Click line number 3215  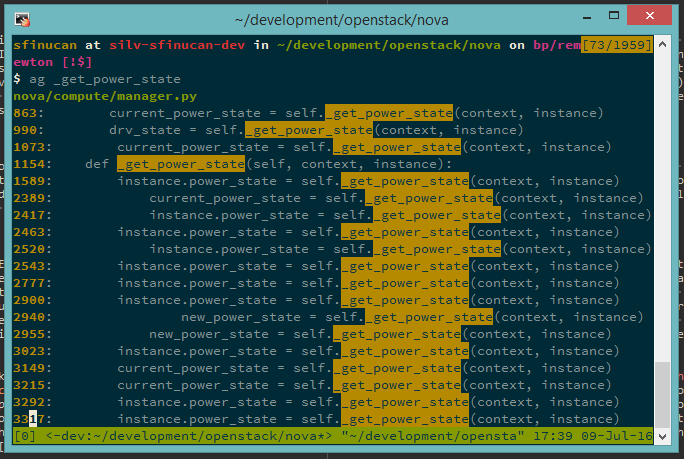pyautogui.click(x=29, y=386)
